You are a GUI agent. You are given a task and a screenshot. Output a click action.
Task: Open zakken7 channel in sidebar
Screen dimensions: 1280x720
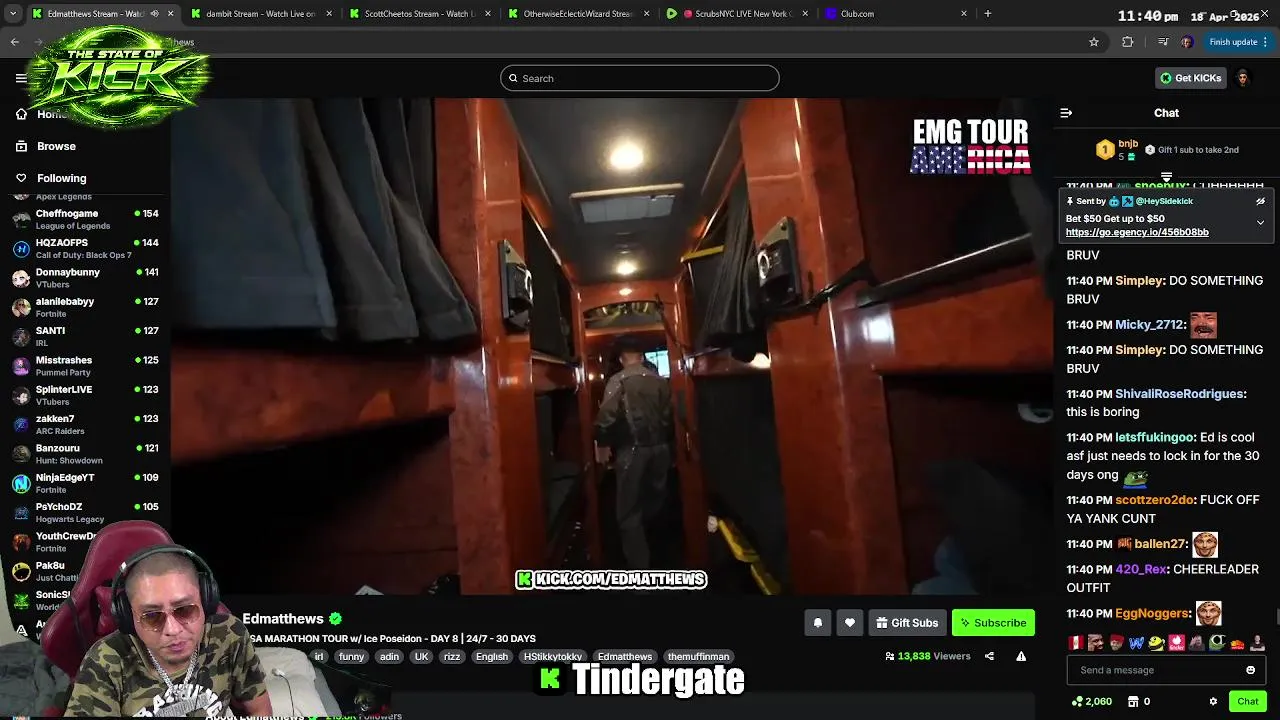pos(85,424)
